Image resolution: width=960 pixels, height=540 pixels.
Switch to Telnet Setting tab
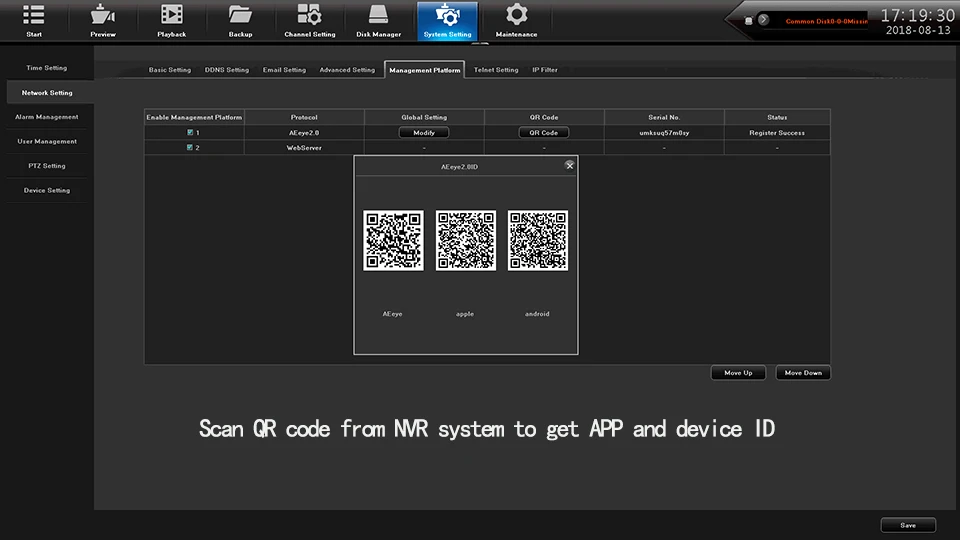pos(496,70)
